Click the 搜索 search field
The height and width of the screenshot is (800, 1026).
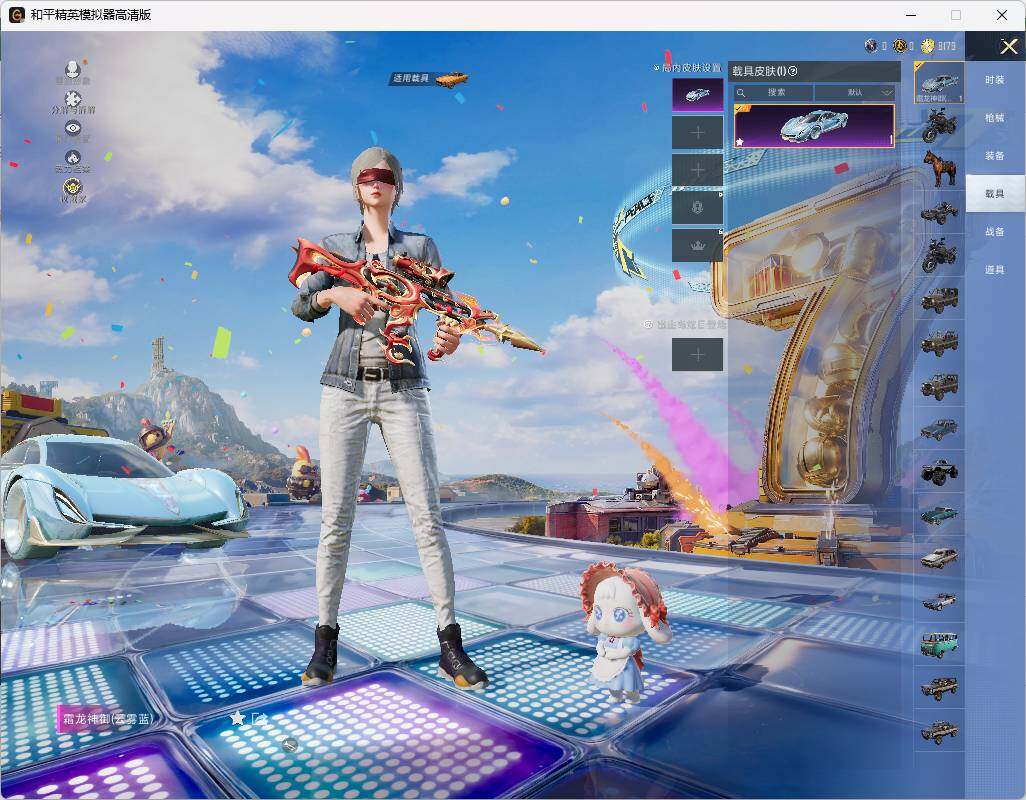pos(773,92)
